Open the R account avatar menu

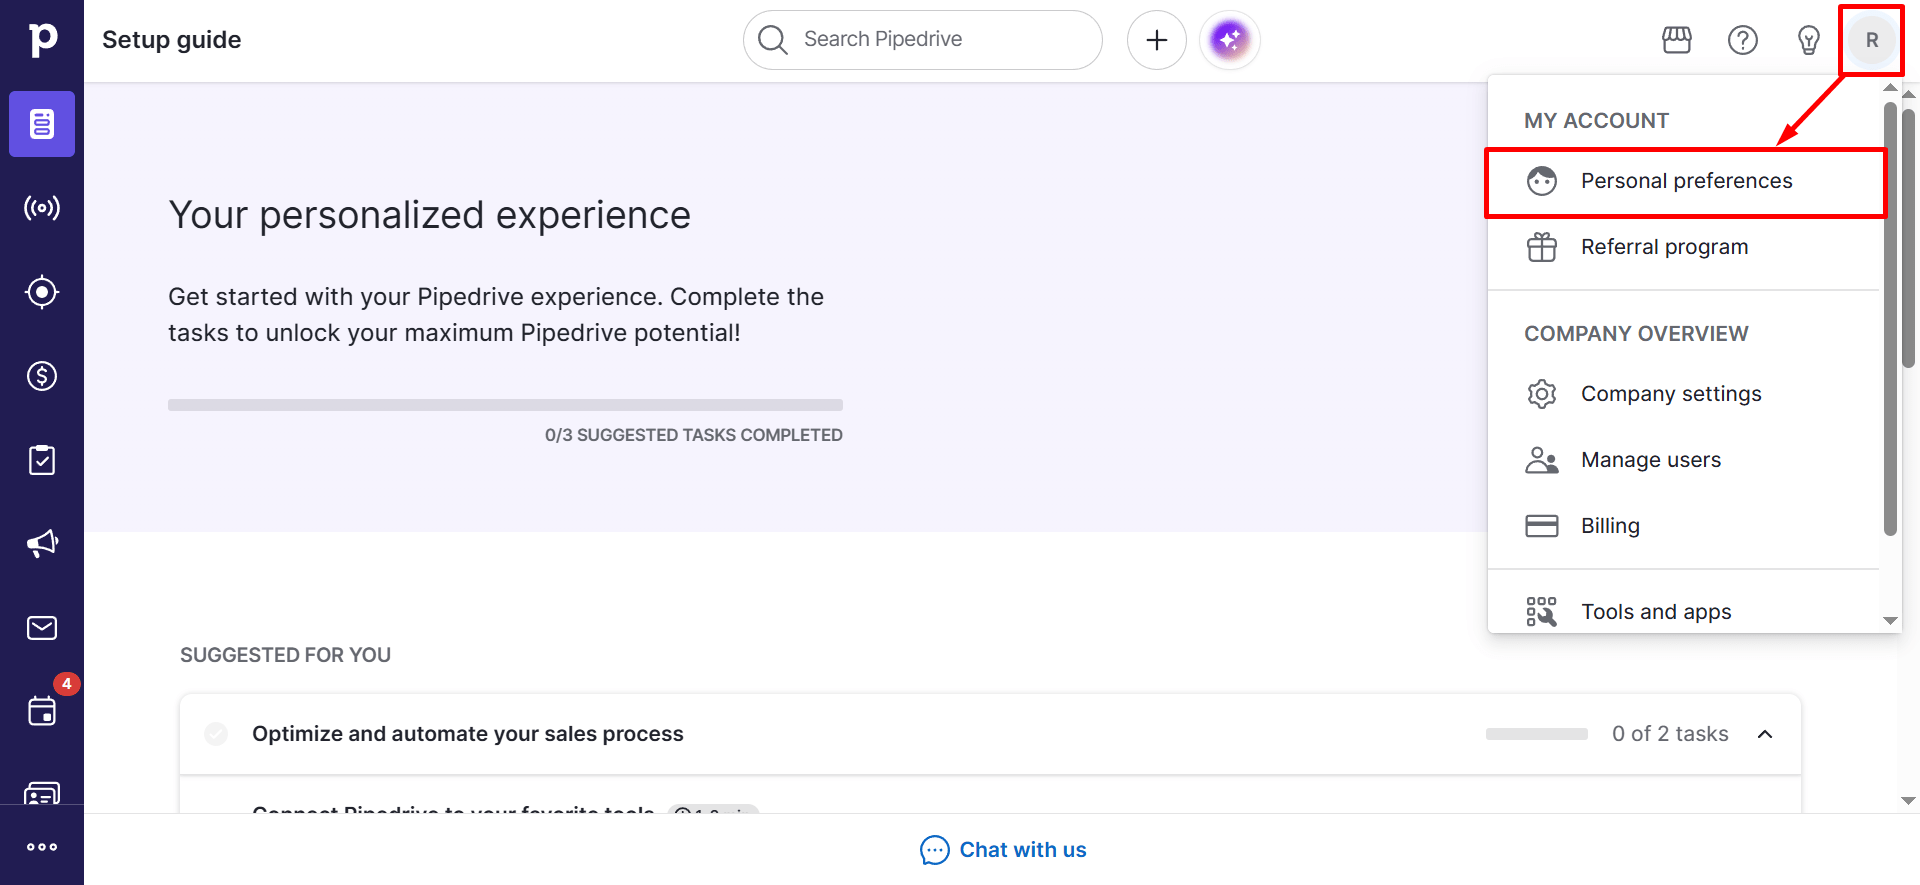[1871, 40]
